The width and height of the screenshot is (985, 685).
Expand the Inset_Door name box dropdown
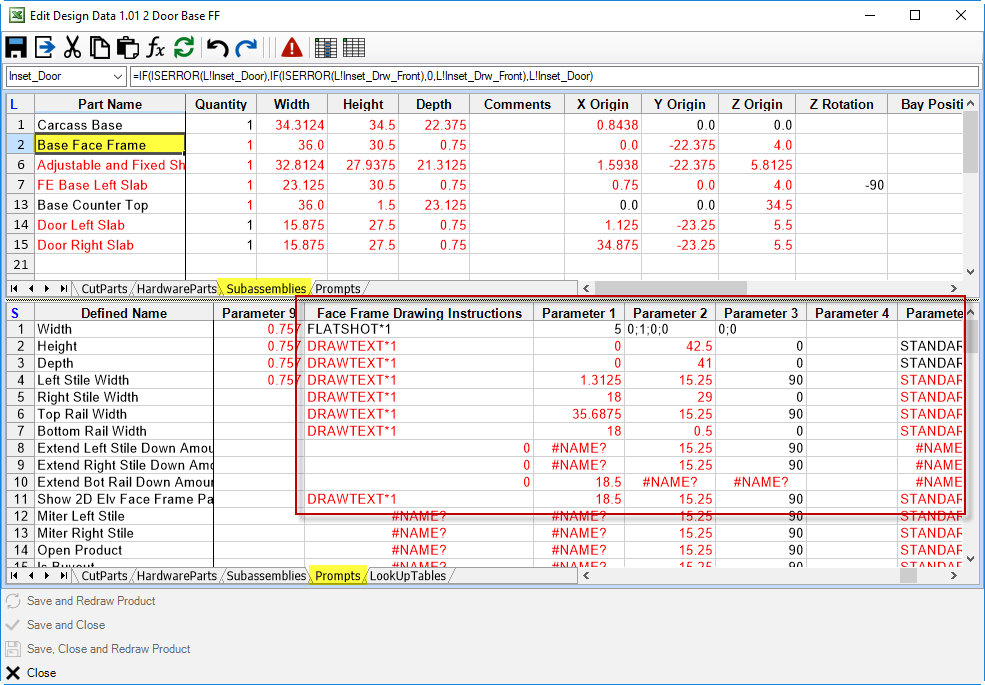pyautogui.click(x=117, y=77)
